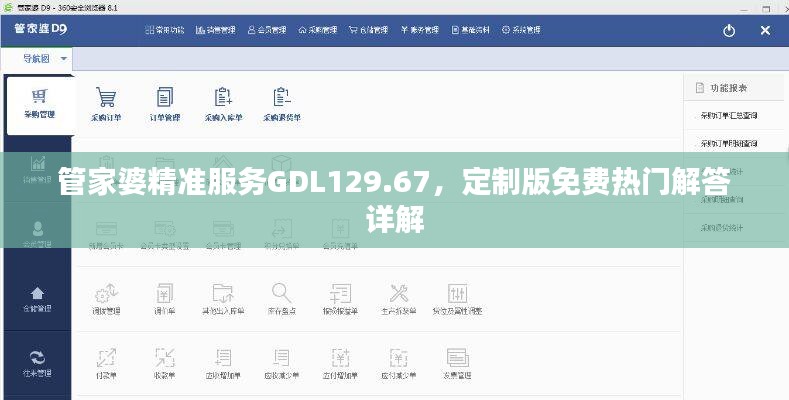The width and height of the screenshot is (789, 400).
Task: Open 采购订单汇总查询 report link
Action: pyautogui.click(x=729, y=116)
